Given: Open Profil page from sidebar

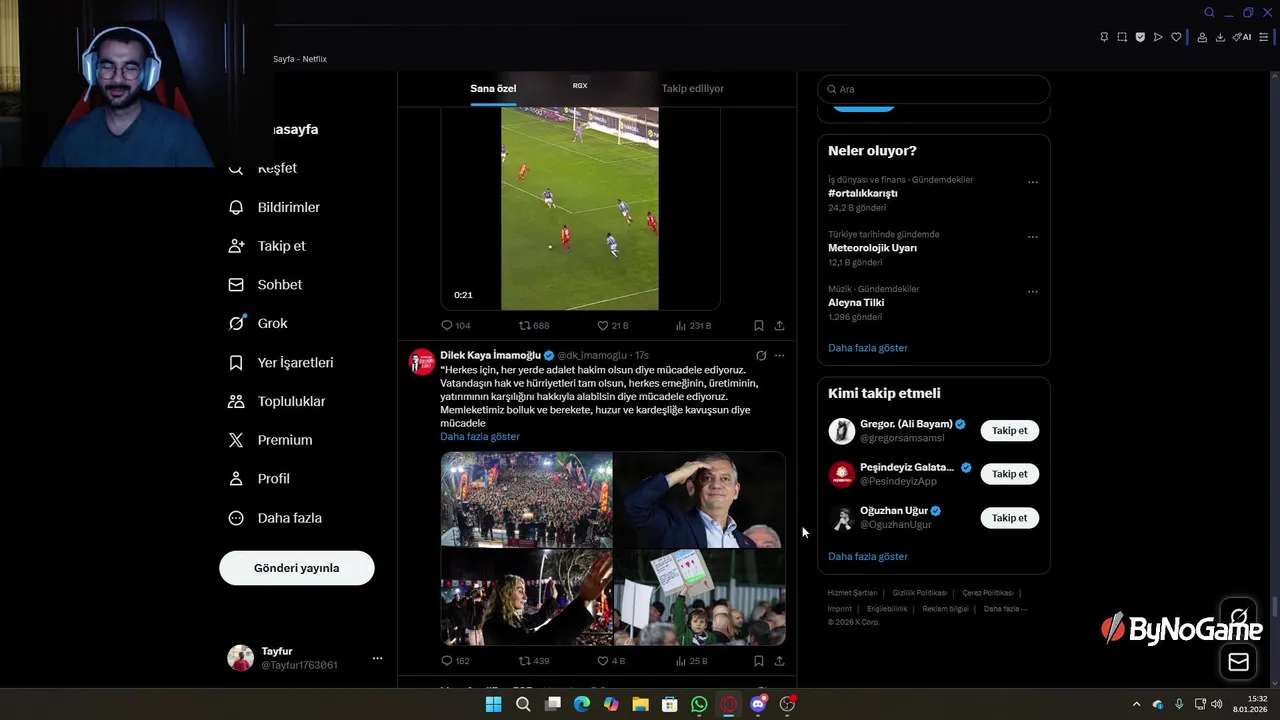Looking at the screenshot, I should click(x=259, y=479).
